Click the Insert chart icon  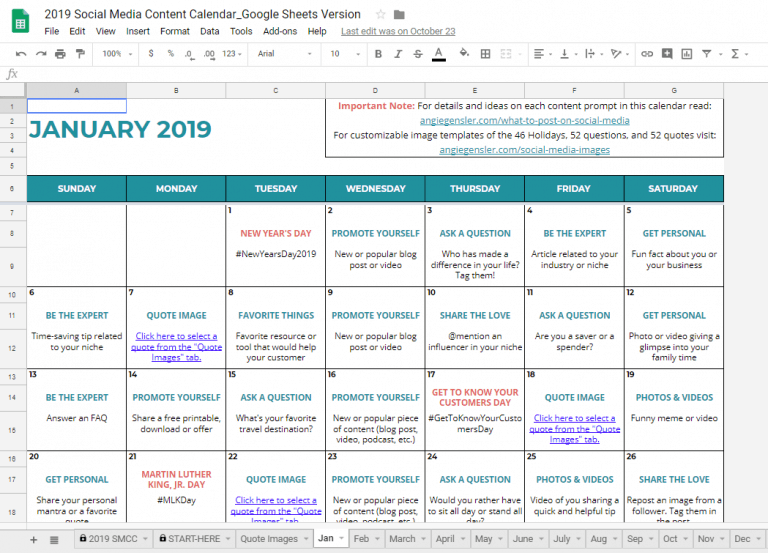coord(687,54)
